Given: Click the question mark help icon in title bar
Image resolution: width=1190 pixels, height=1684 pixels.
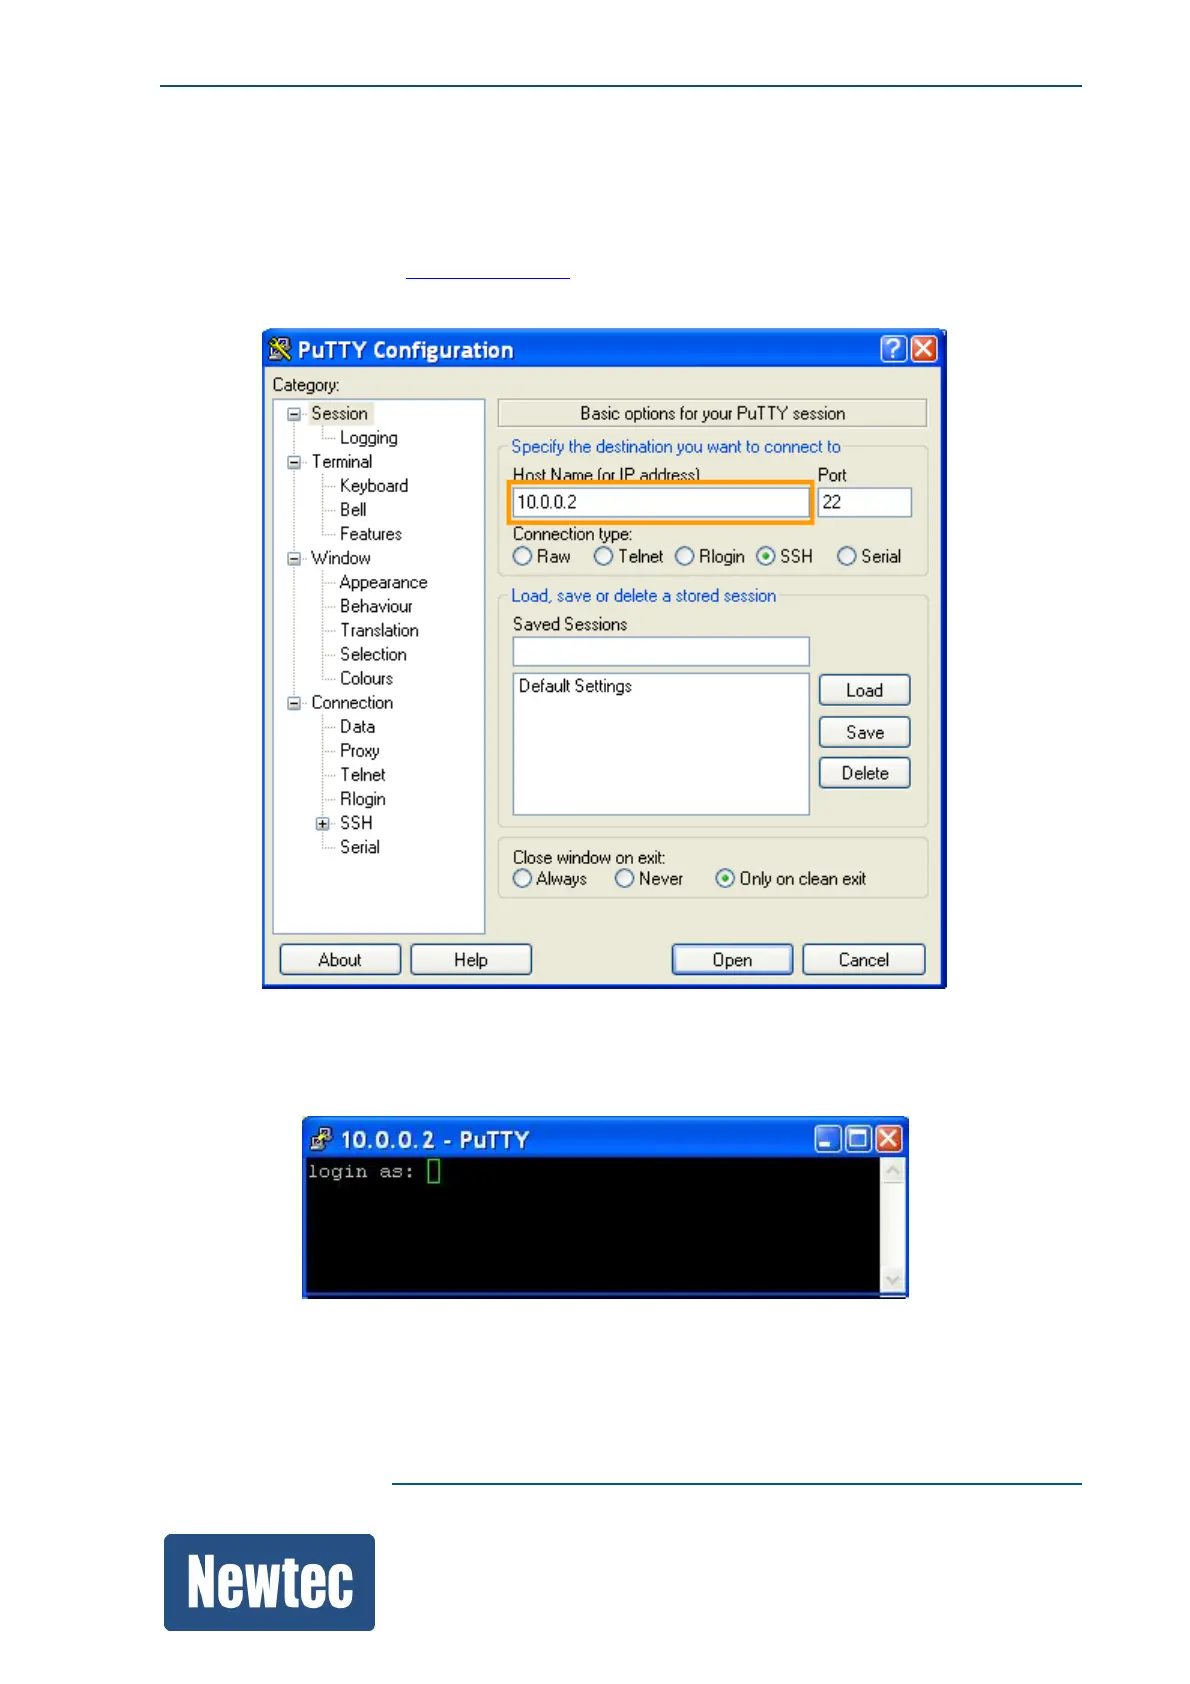Looking at the screenshot, I should 893,349.
